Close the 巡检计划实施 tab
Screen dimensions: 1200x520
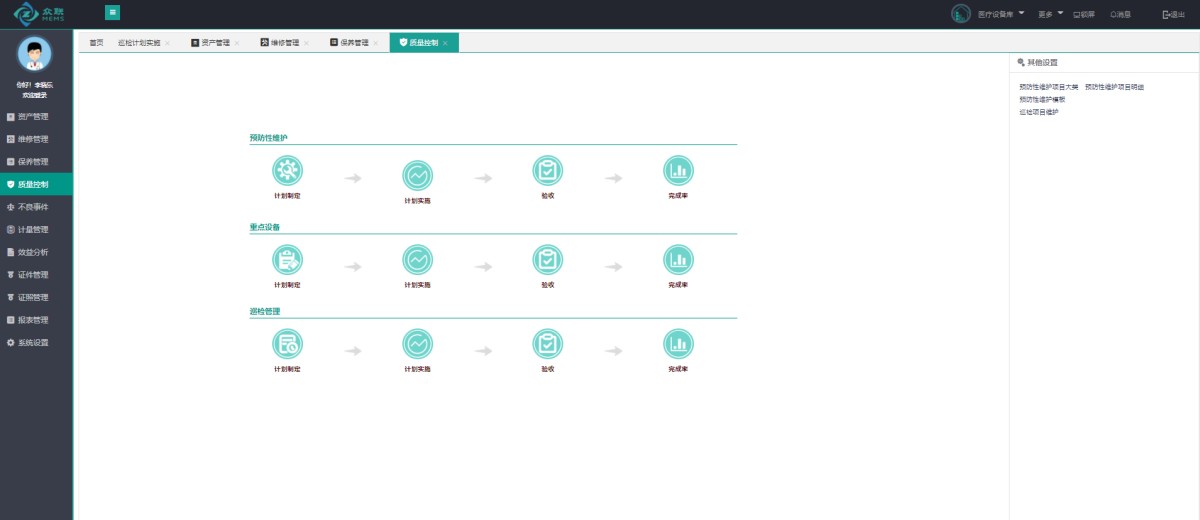167,43
